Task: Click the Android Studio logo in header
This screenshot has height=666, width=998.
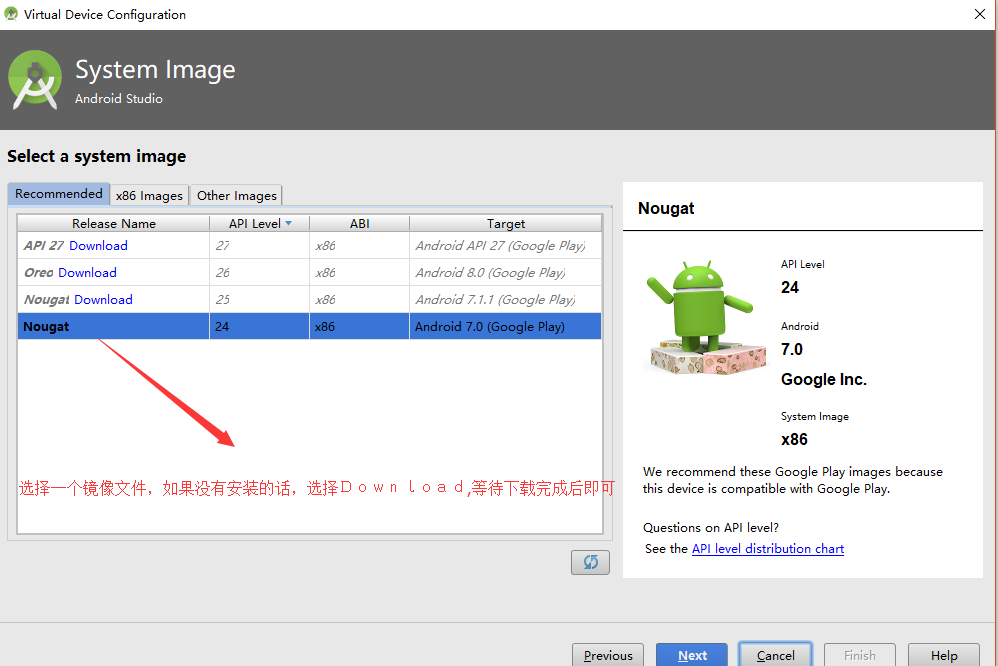Action: [35, 80]
